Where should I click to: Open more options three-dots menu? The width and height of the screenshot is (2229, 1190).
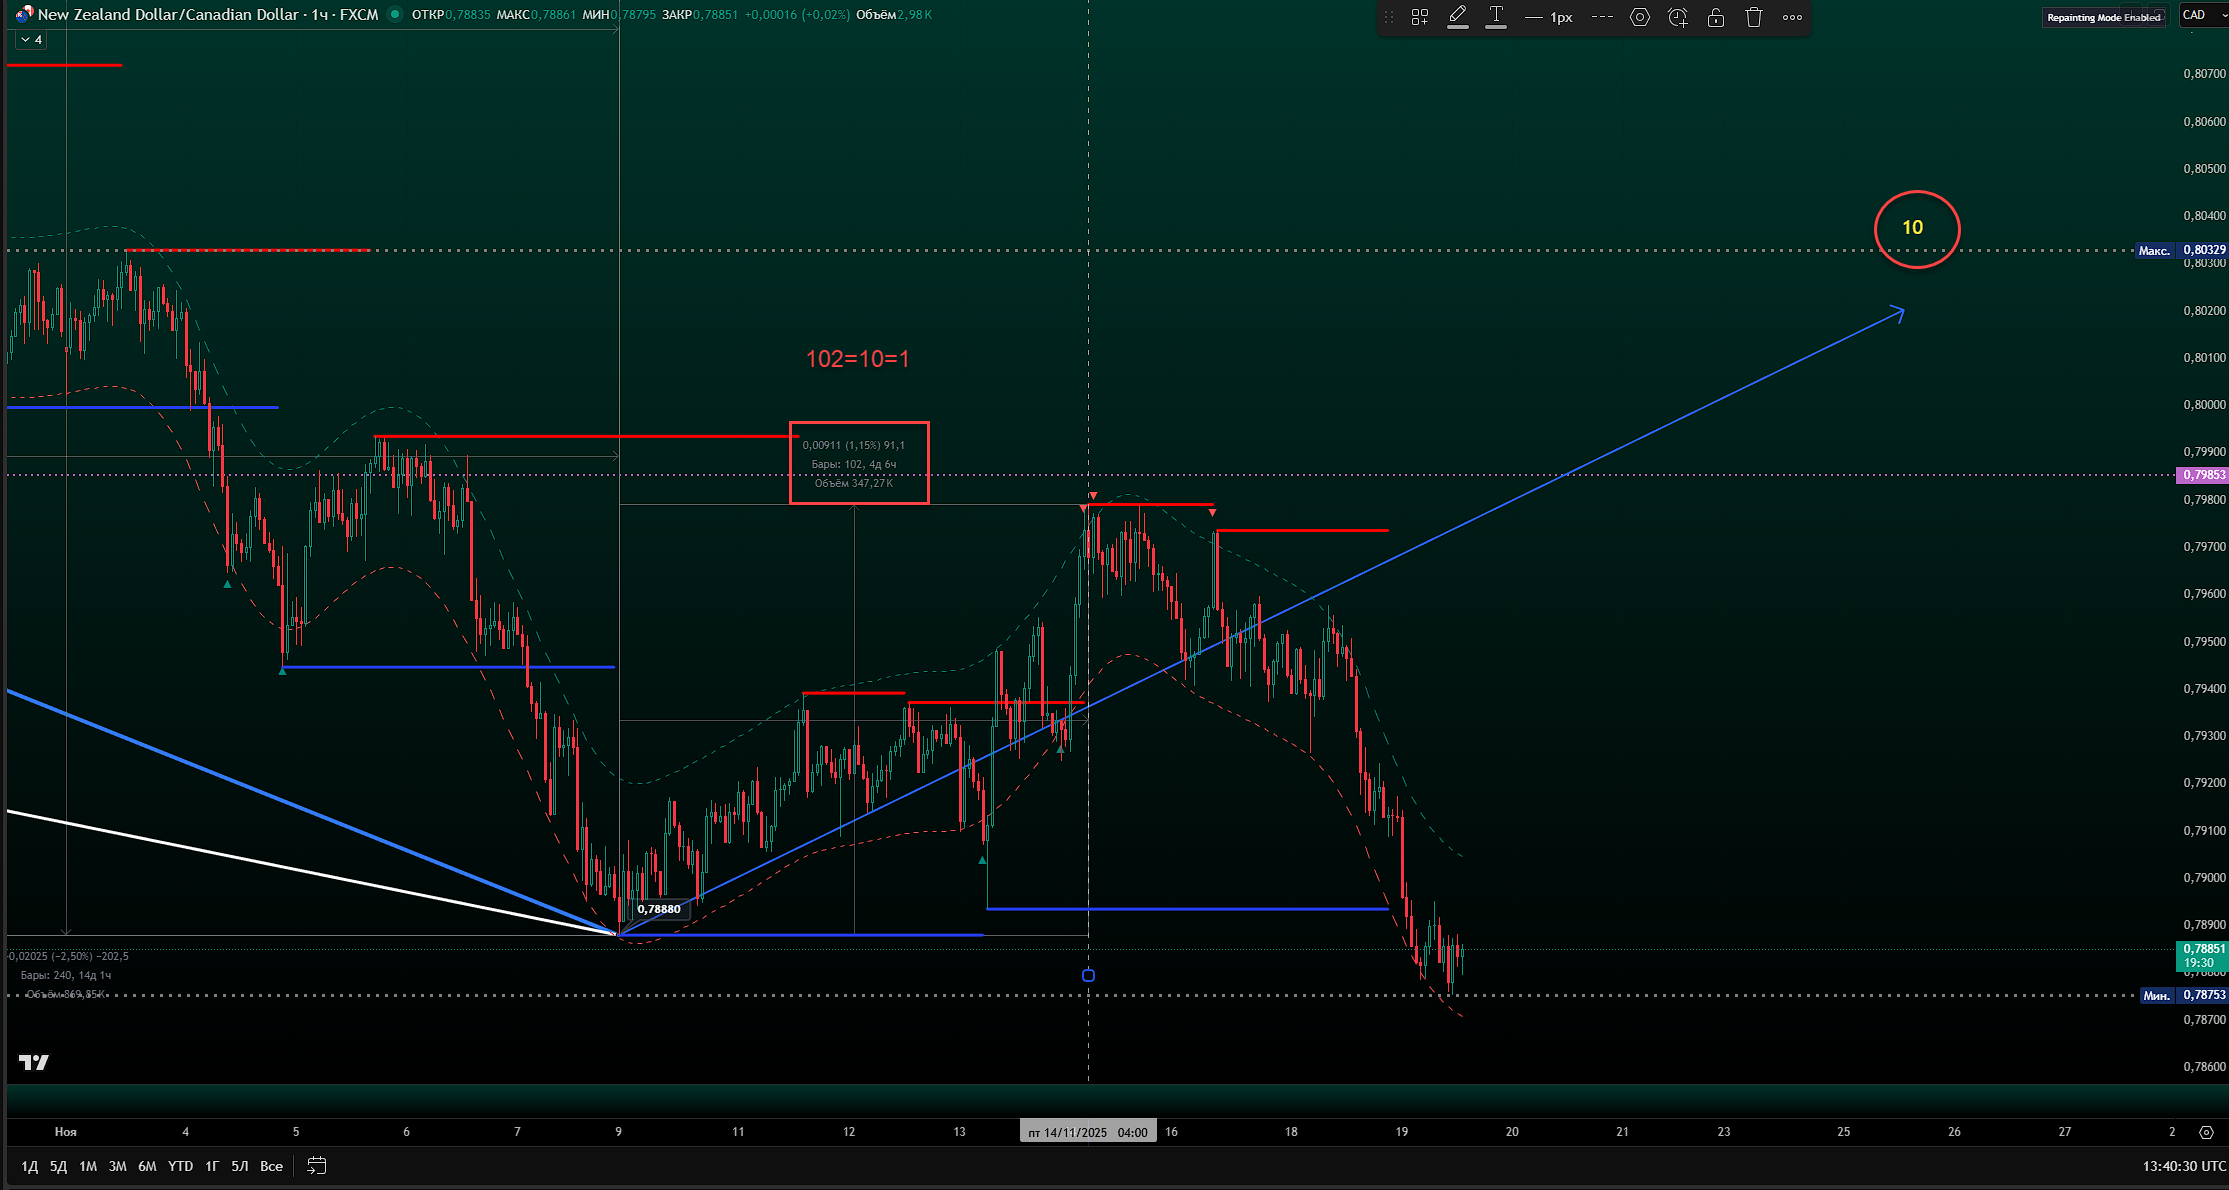[1792, 17]
